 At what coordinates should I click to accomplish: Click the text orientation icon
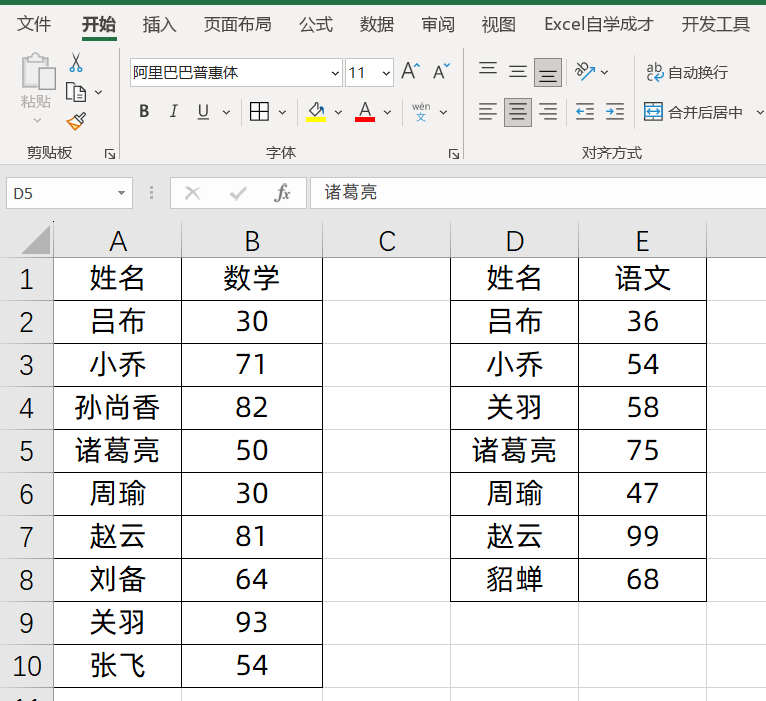[x=584, y=72]
